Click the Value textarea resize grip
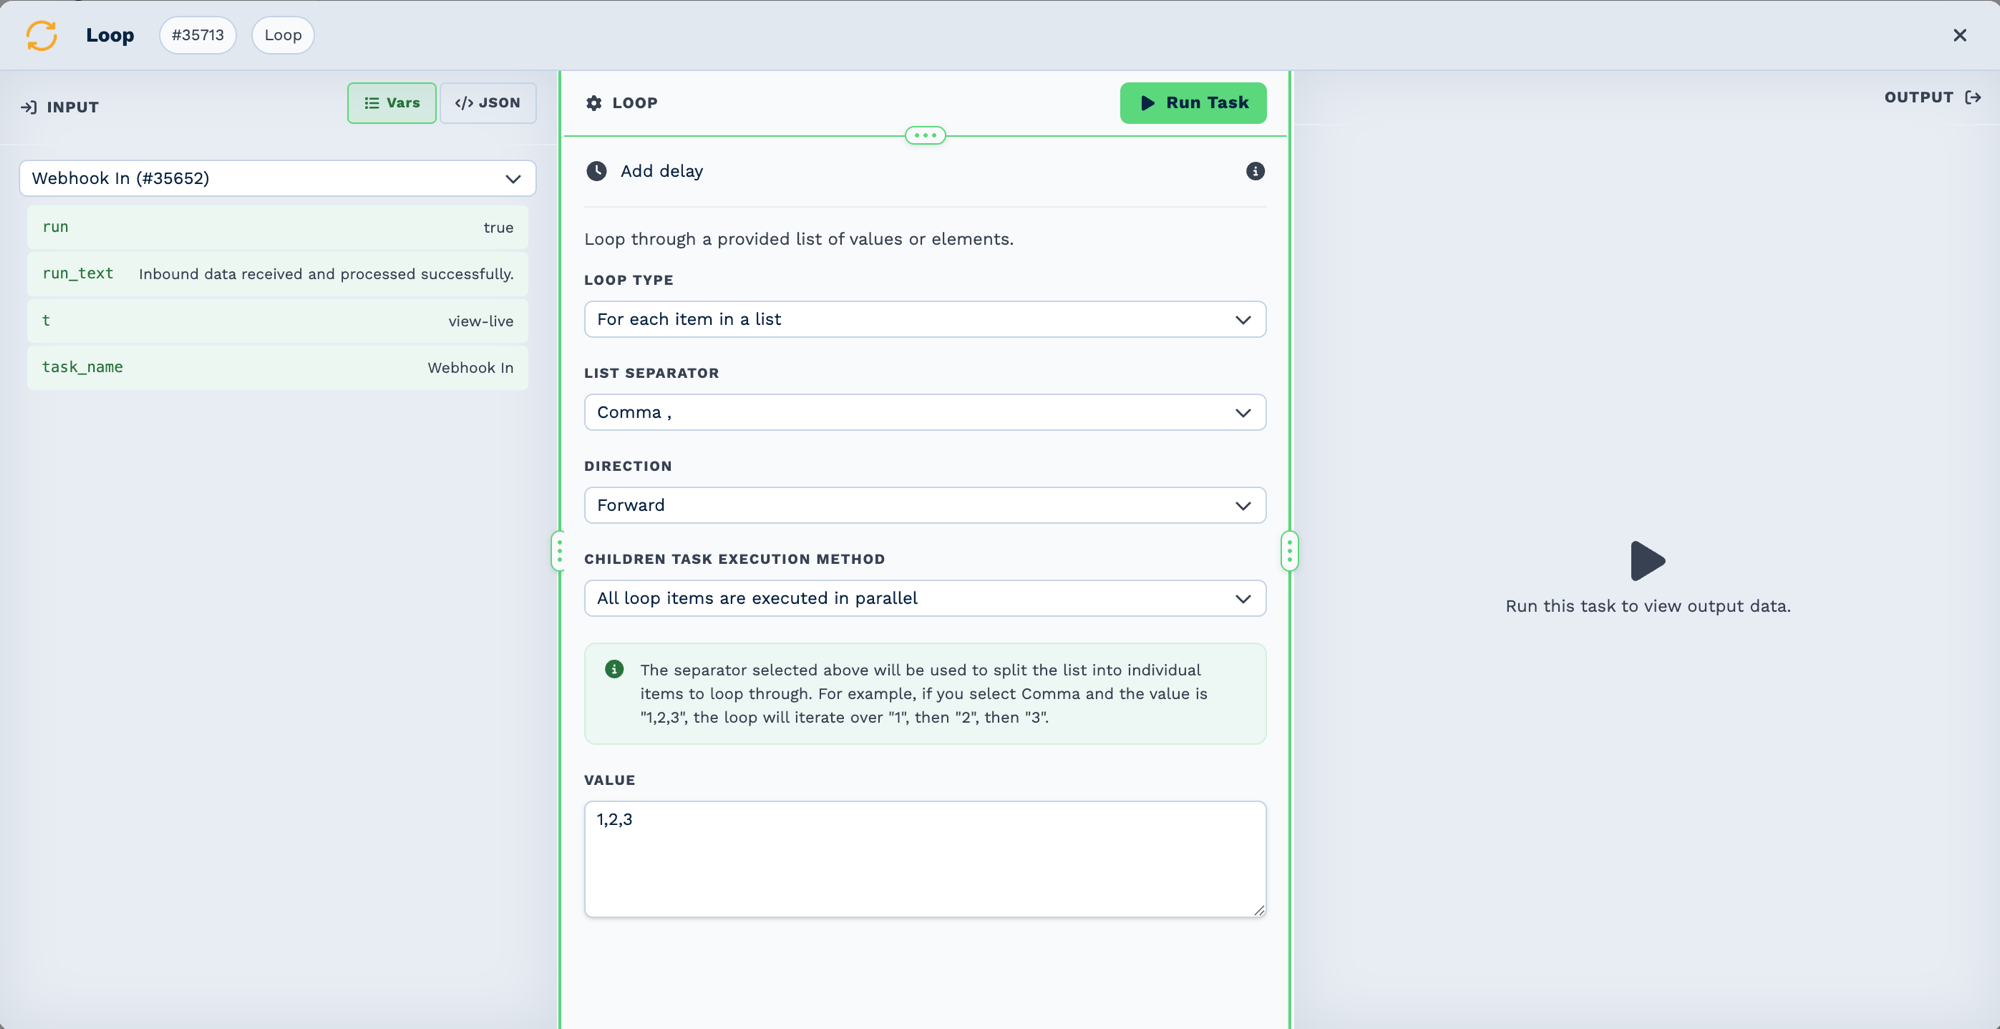Image resolution: width=2000 pixels, height=1029 pixels. click(x=1259, y=909)
